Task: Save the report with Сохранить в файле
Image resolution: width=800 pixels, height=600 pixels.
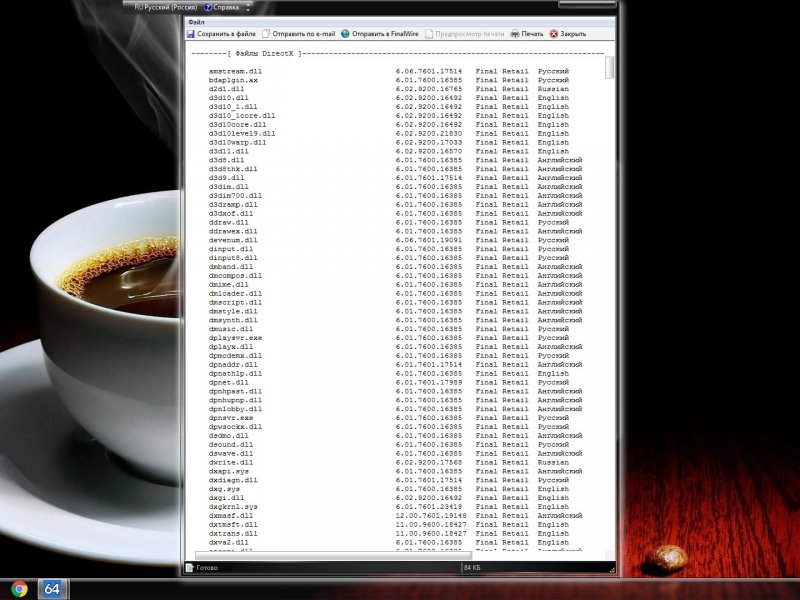Action: [x=221, y=34]
